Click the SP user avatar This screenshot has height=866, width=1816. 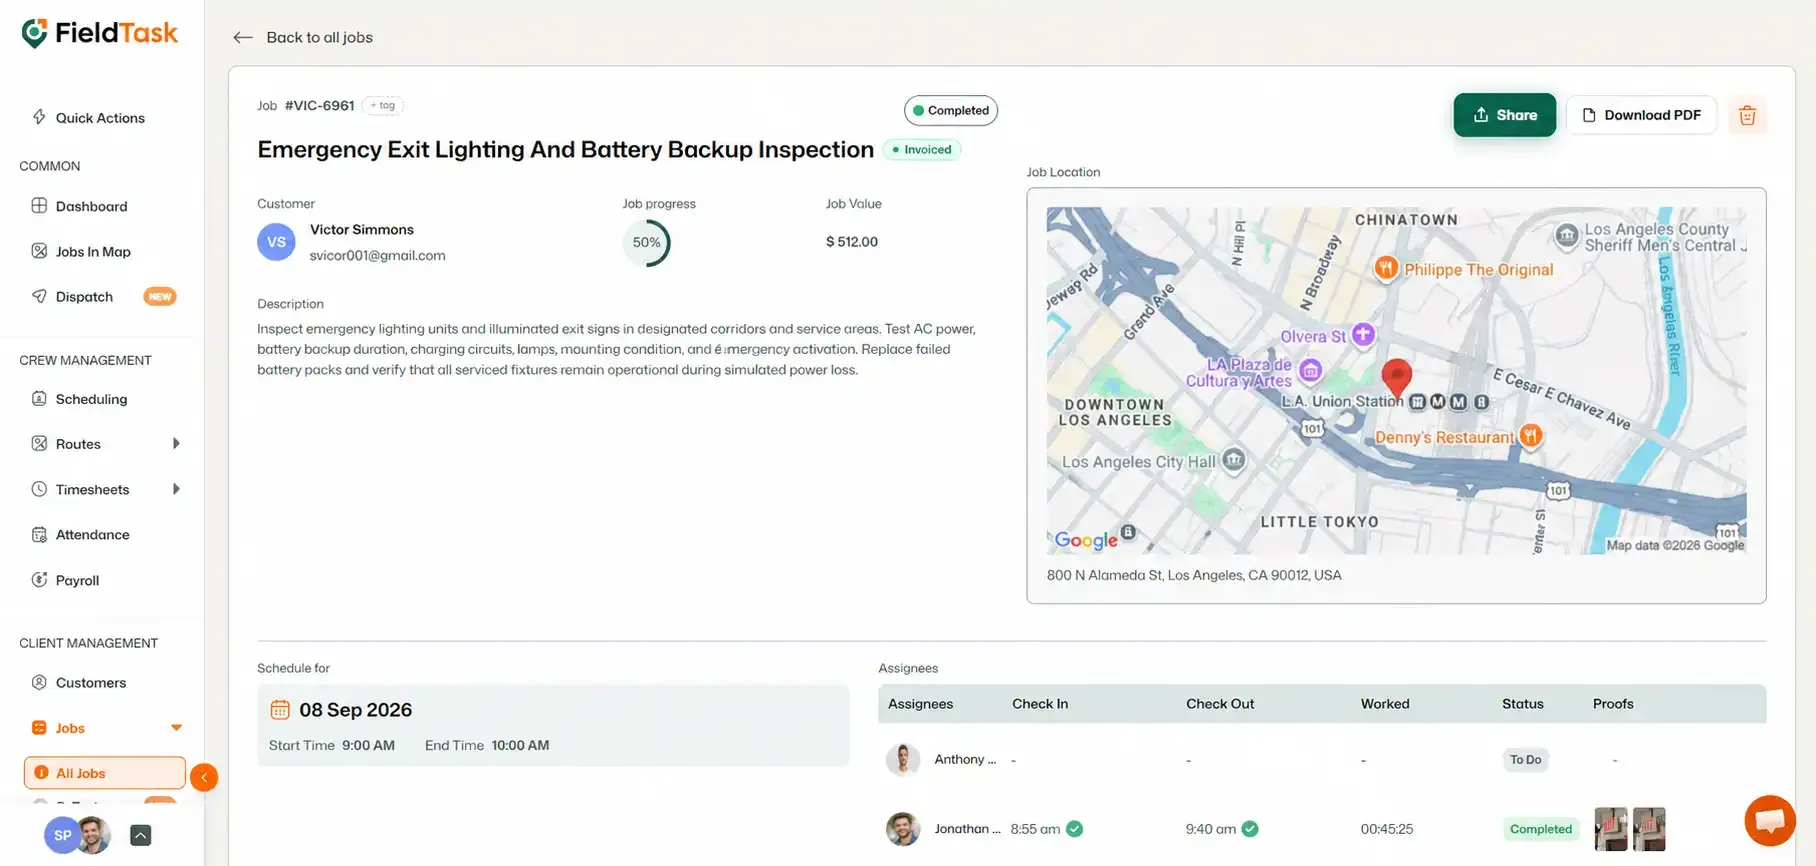(62, 835)
